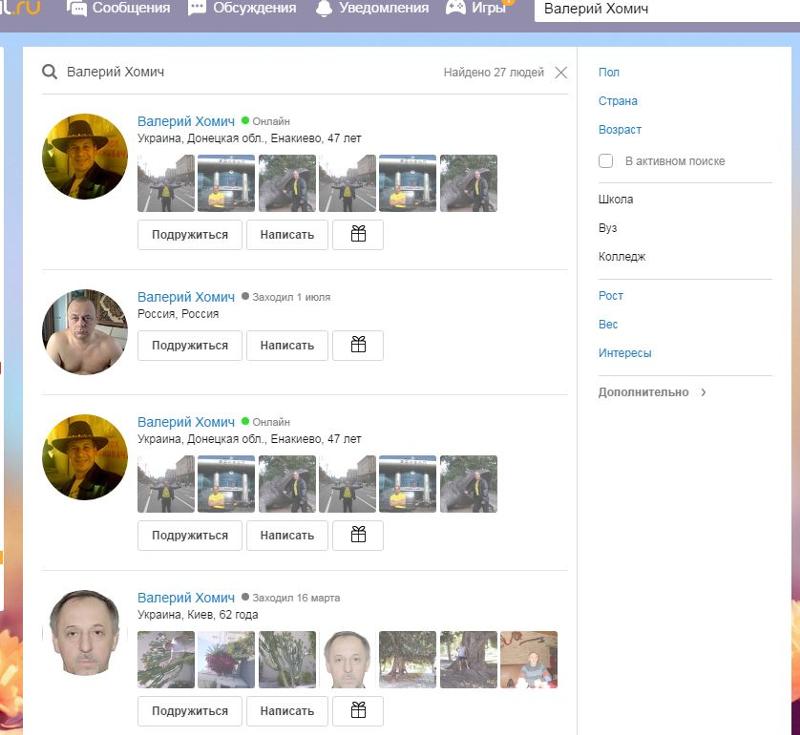The image size is (800, 735).
Task: Open the Возраст filter
Action: (x=620, y=130)
